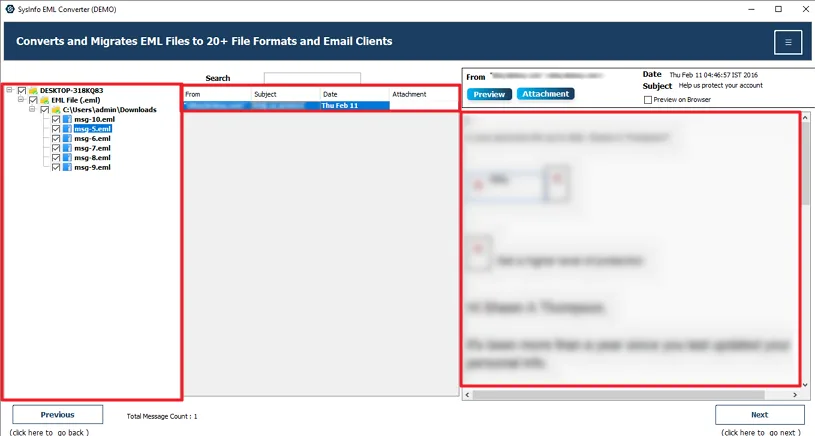815x436 pixels.
Task: Click inside the Search input field
Action: point(312,78)
